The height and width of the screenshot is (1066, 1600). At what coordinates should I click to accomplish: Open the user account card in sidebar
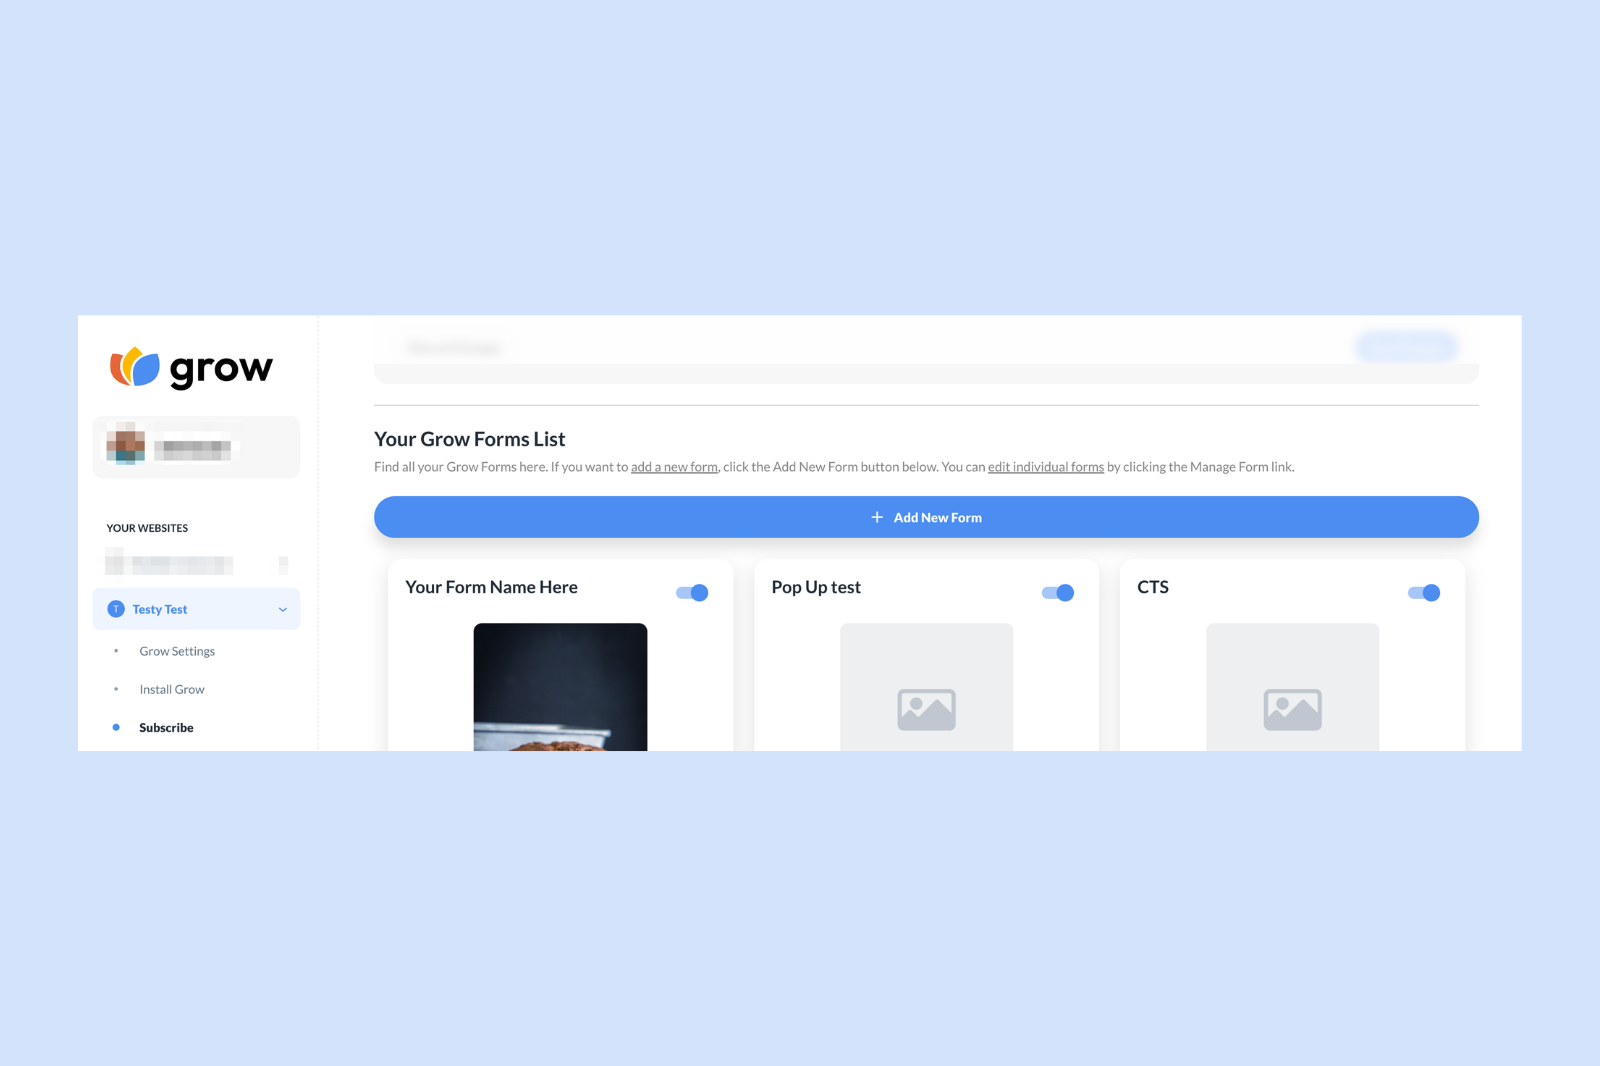point(196,447)
